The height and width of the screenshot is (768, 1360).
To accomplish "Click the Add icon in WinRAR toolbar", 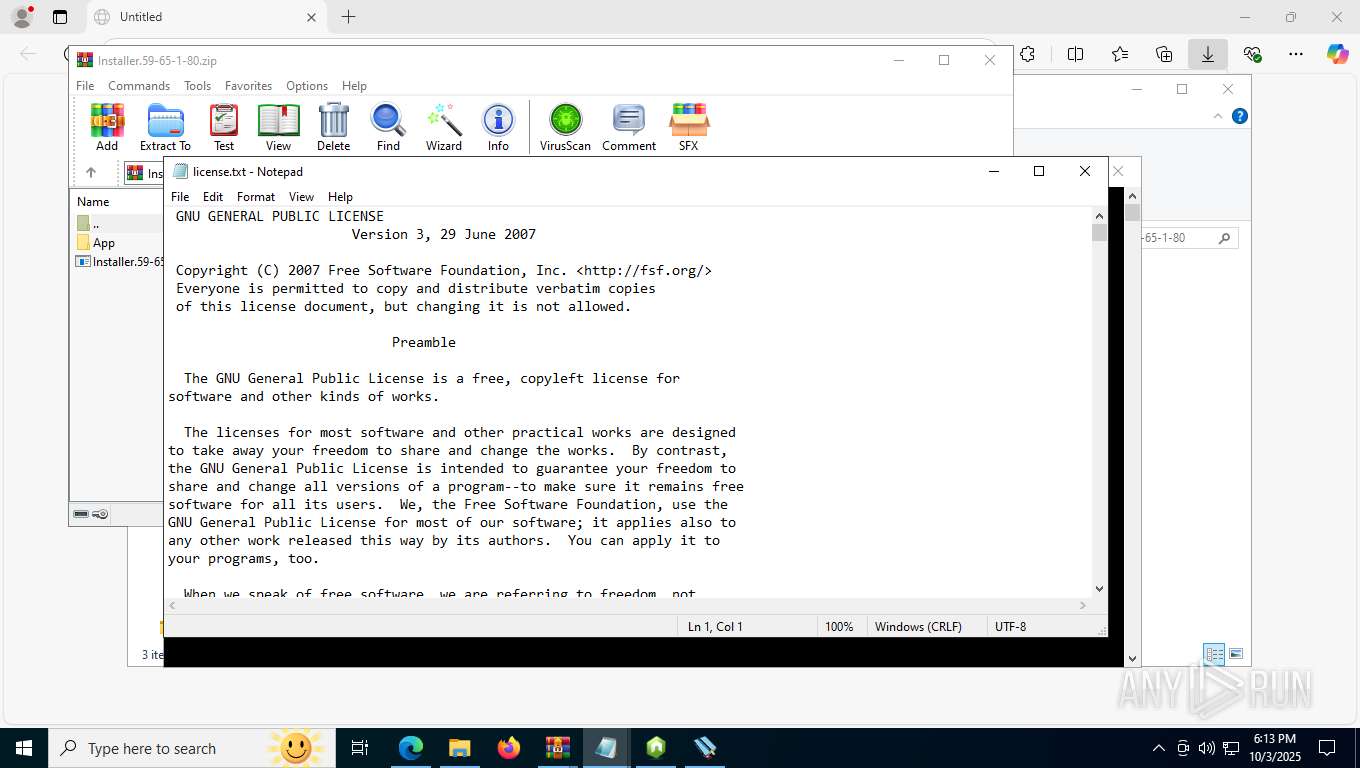I will tap(107, 127).
